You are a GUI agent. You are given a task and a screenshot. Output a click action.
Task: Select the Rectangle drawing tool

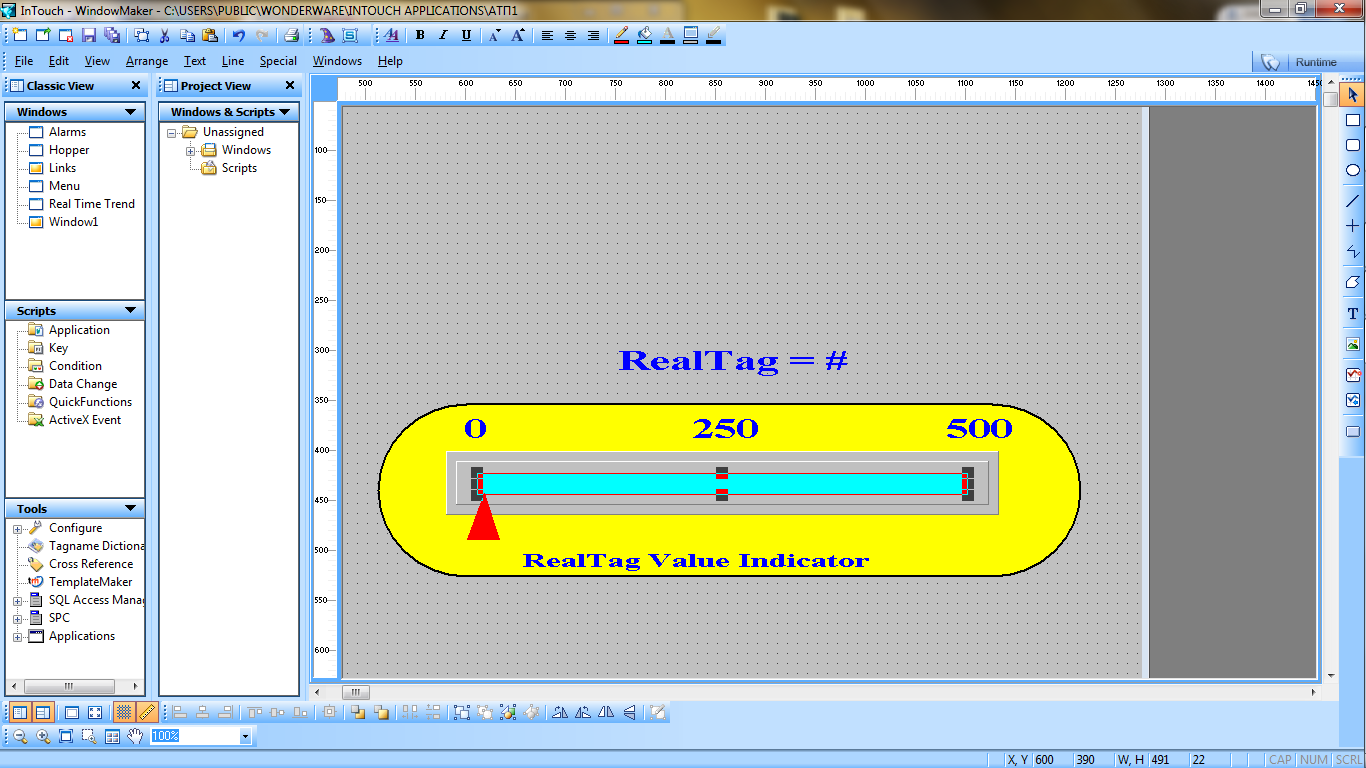click(1353, 120)
